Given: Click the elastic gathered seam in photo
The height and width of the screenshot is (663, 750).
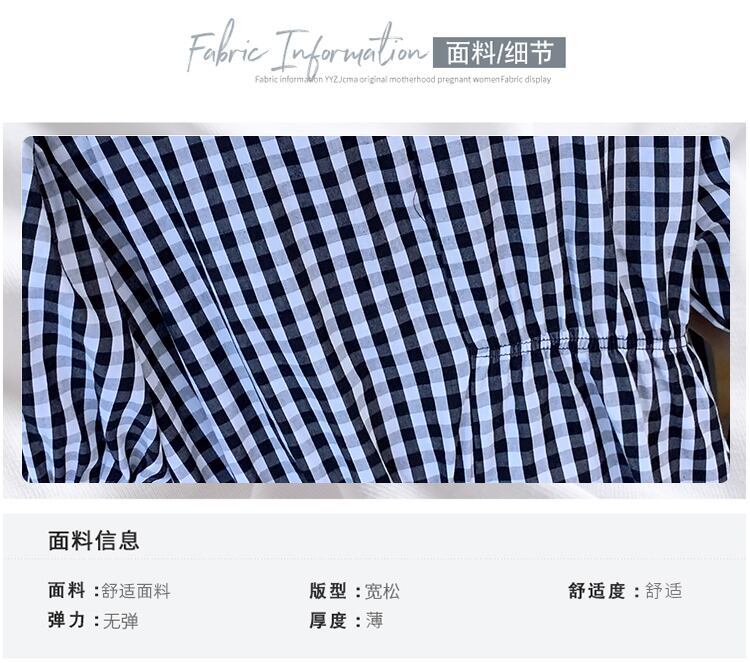Looking at the screenshot, I should click(581, 343).
